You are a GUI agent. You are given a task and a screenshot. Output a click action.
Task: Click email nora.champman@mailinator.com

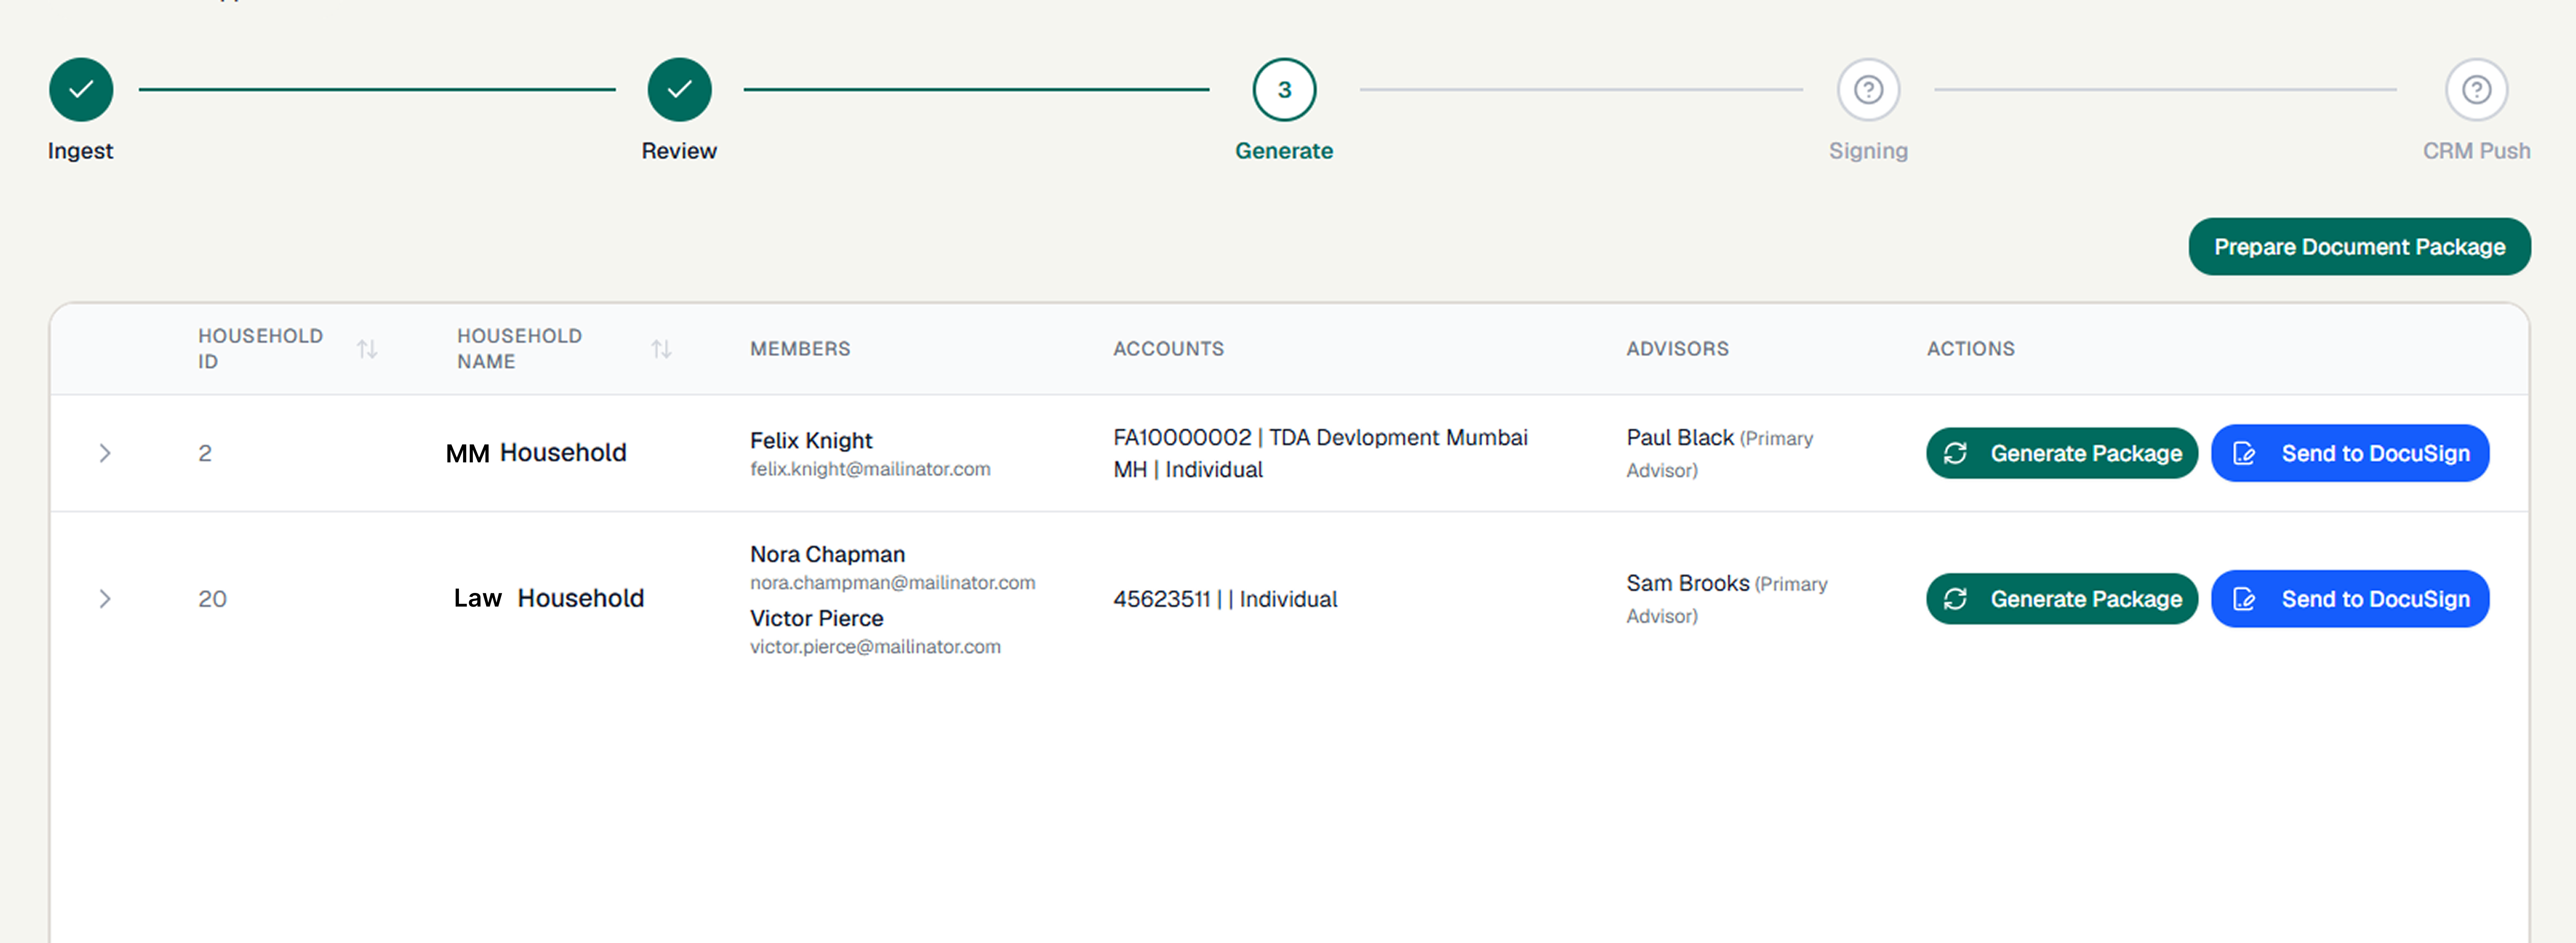(892, 583)
